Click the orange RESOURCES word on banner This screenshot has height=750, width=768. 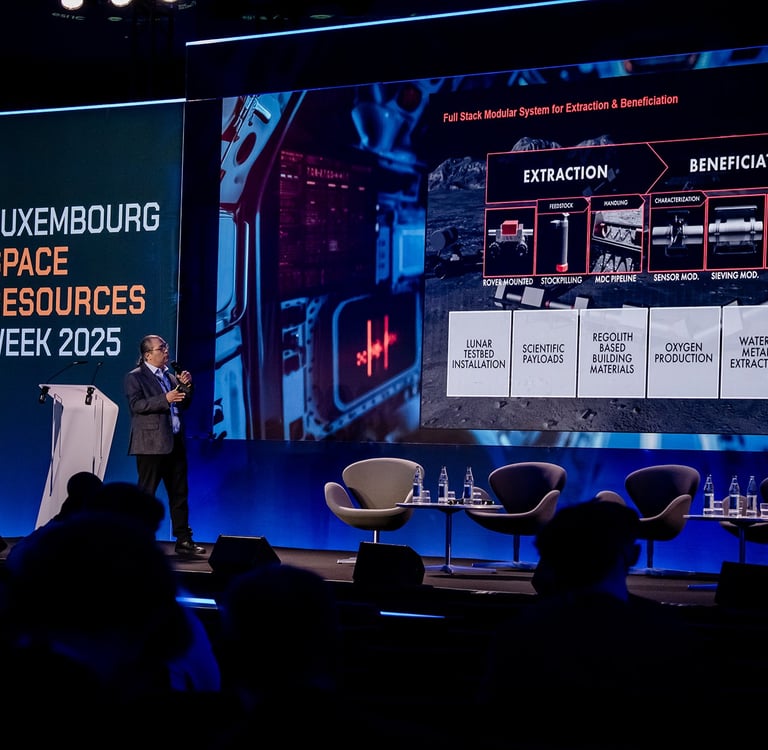click(x=73, y=299)
